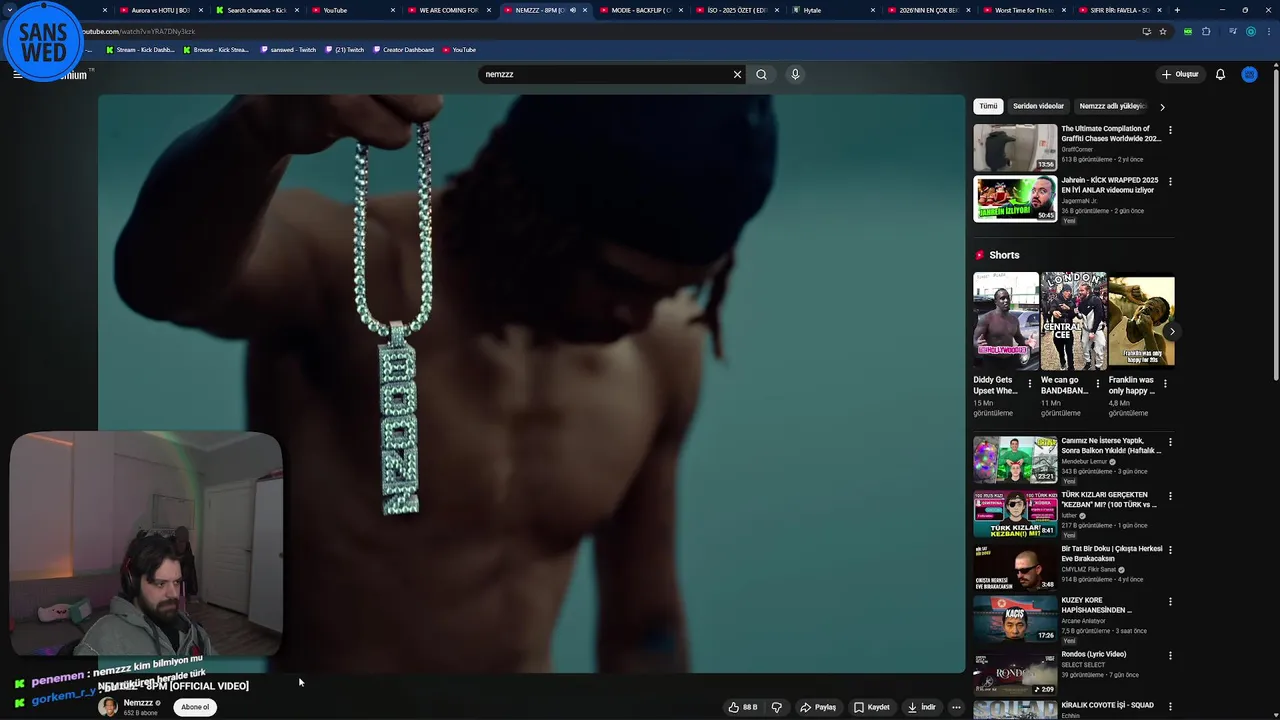1280x720 pixels.
Task: Open options for KİRALIK COYOTE İŞİ video
Action: (1170, 707)
